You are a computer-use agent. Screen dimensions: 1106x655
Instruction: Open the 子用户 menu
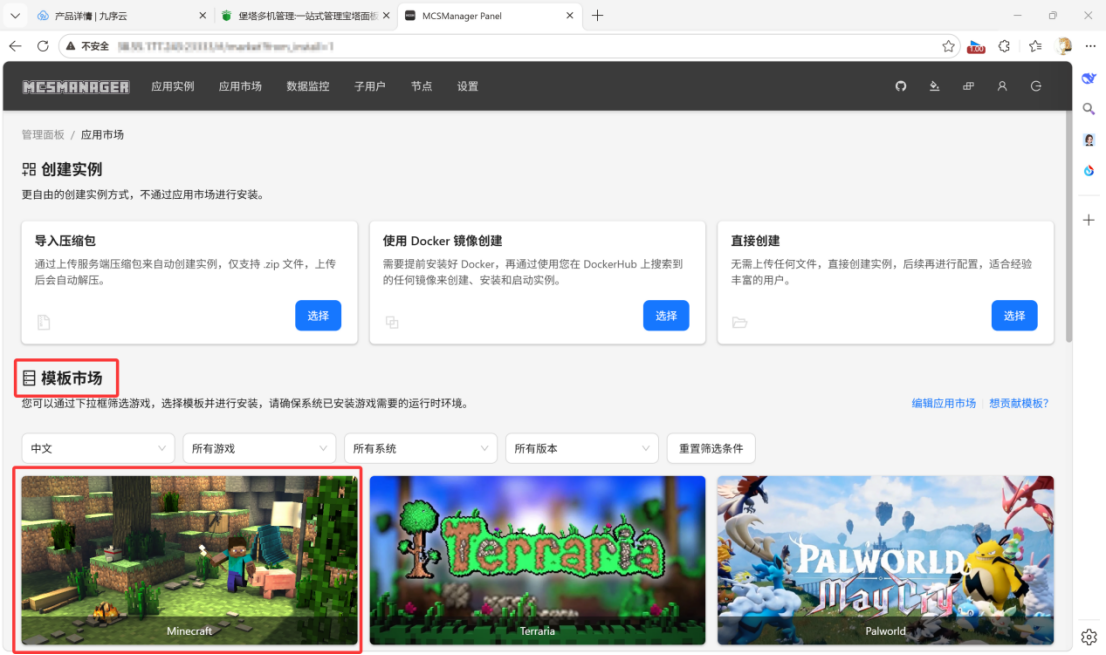tap(370, 86)
